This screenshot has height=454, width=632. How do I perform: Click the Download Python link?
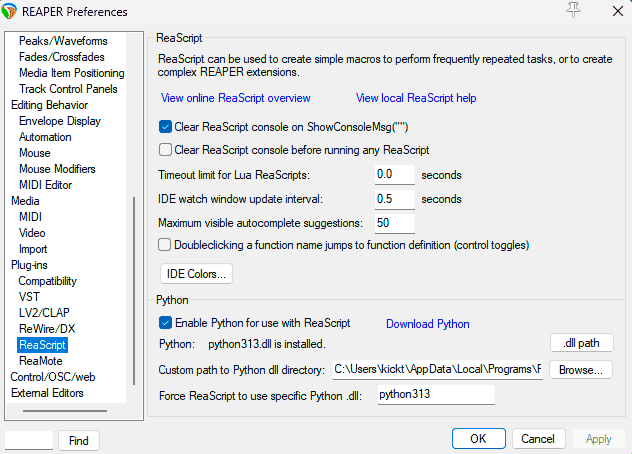[427, 324]
